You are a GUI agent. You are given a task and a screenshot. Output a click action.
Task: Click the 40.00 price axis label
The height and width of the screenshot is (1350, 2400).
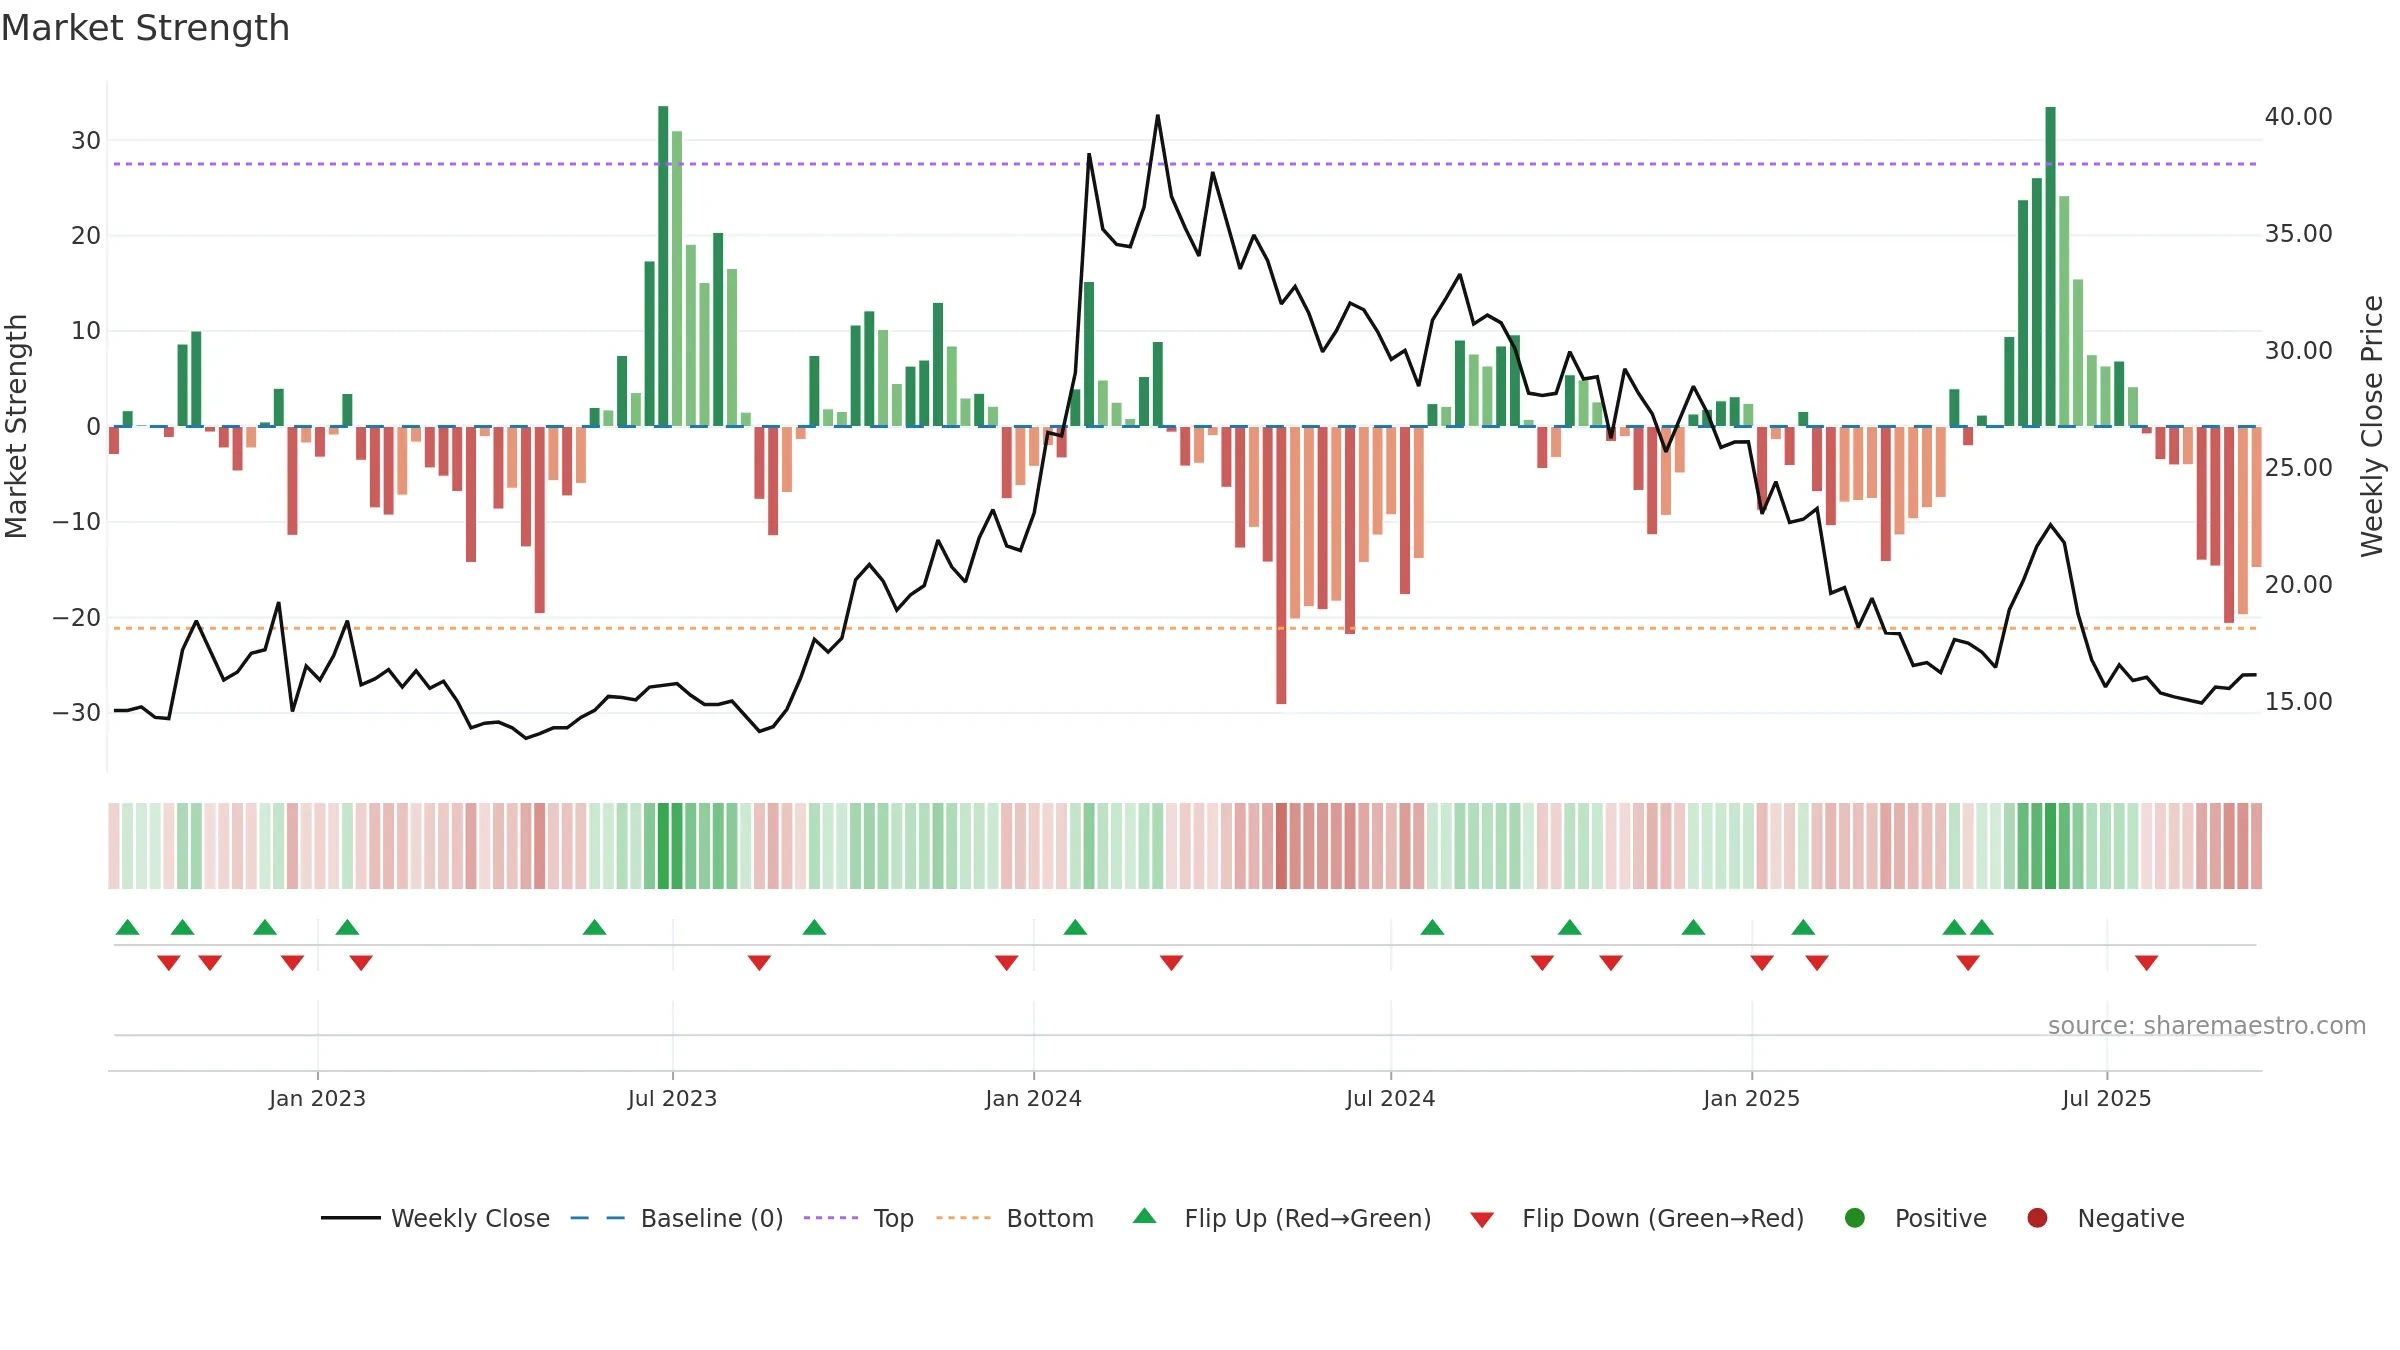[x=2298, y=116]
